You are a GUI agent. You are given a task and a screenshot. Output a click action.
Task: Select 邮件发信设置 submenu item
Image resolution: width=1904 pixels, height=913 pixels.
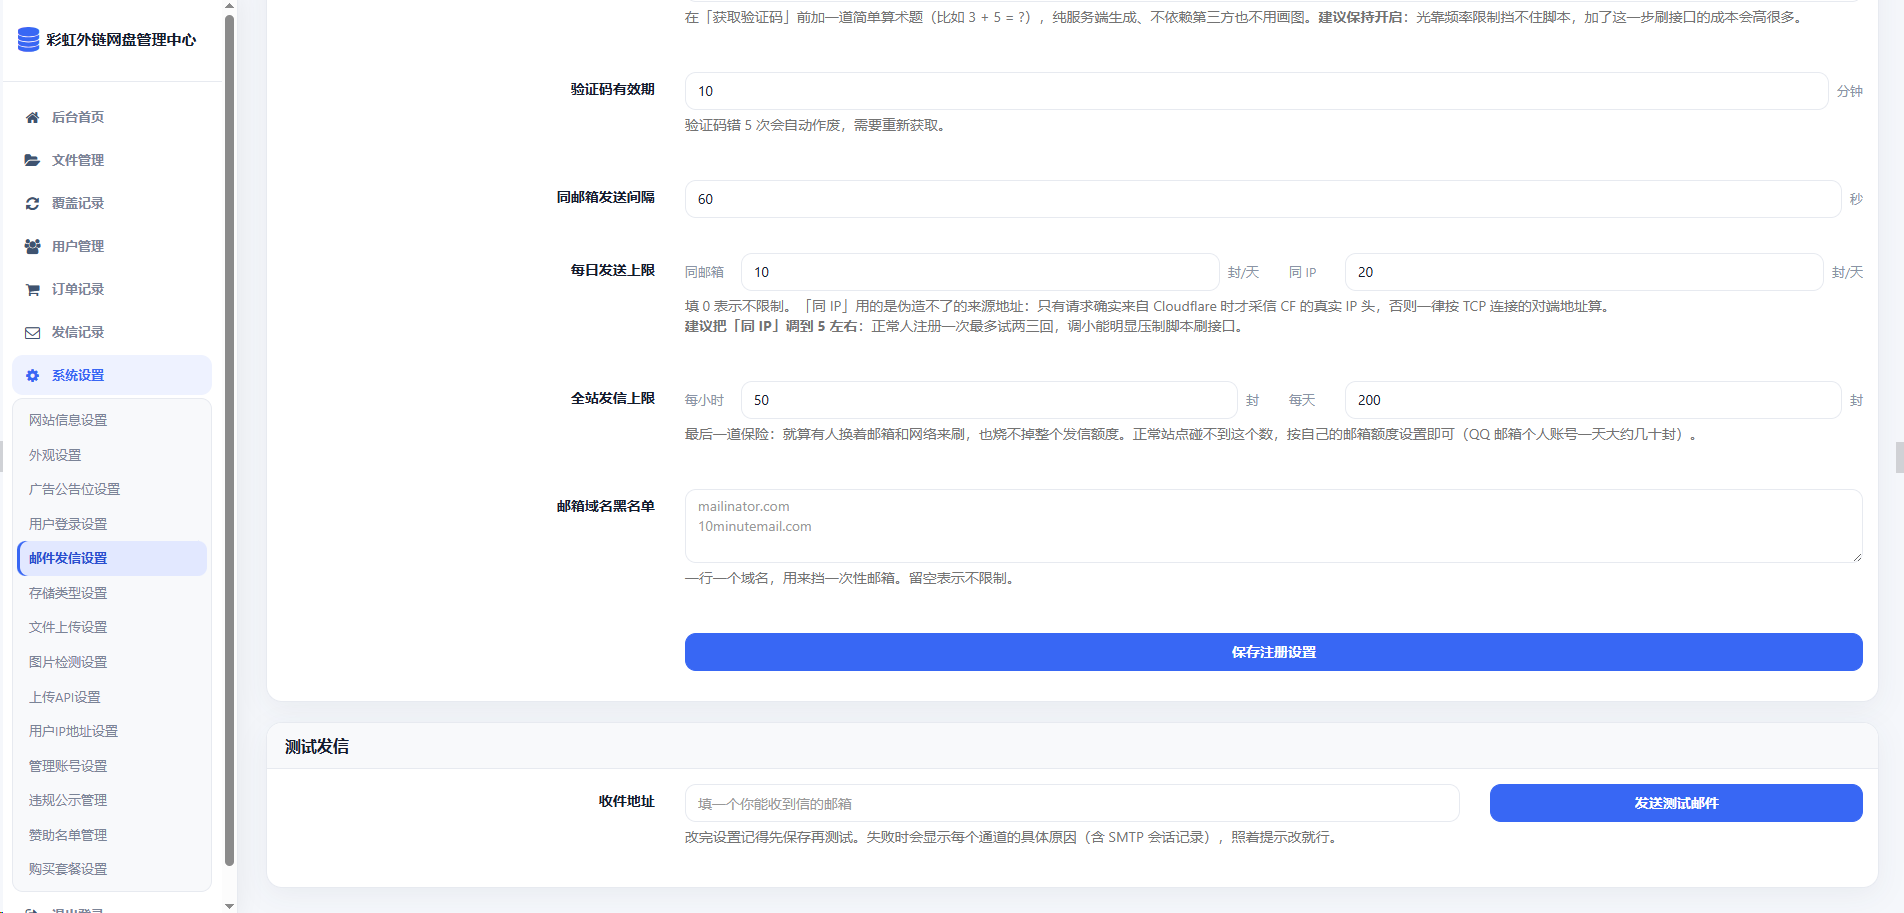[112, 558]
